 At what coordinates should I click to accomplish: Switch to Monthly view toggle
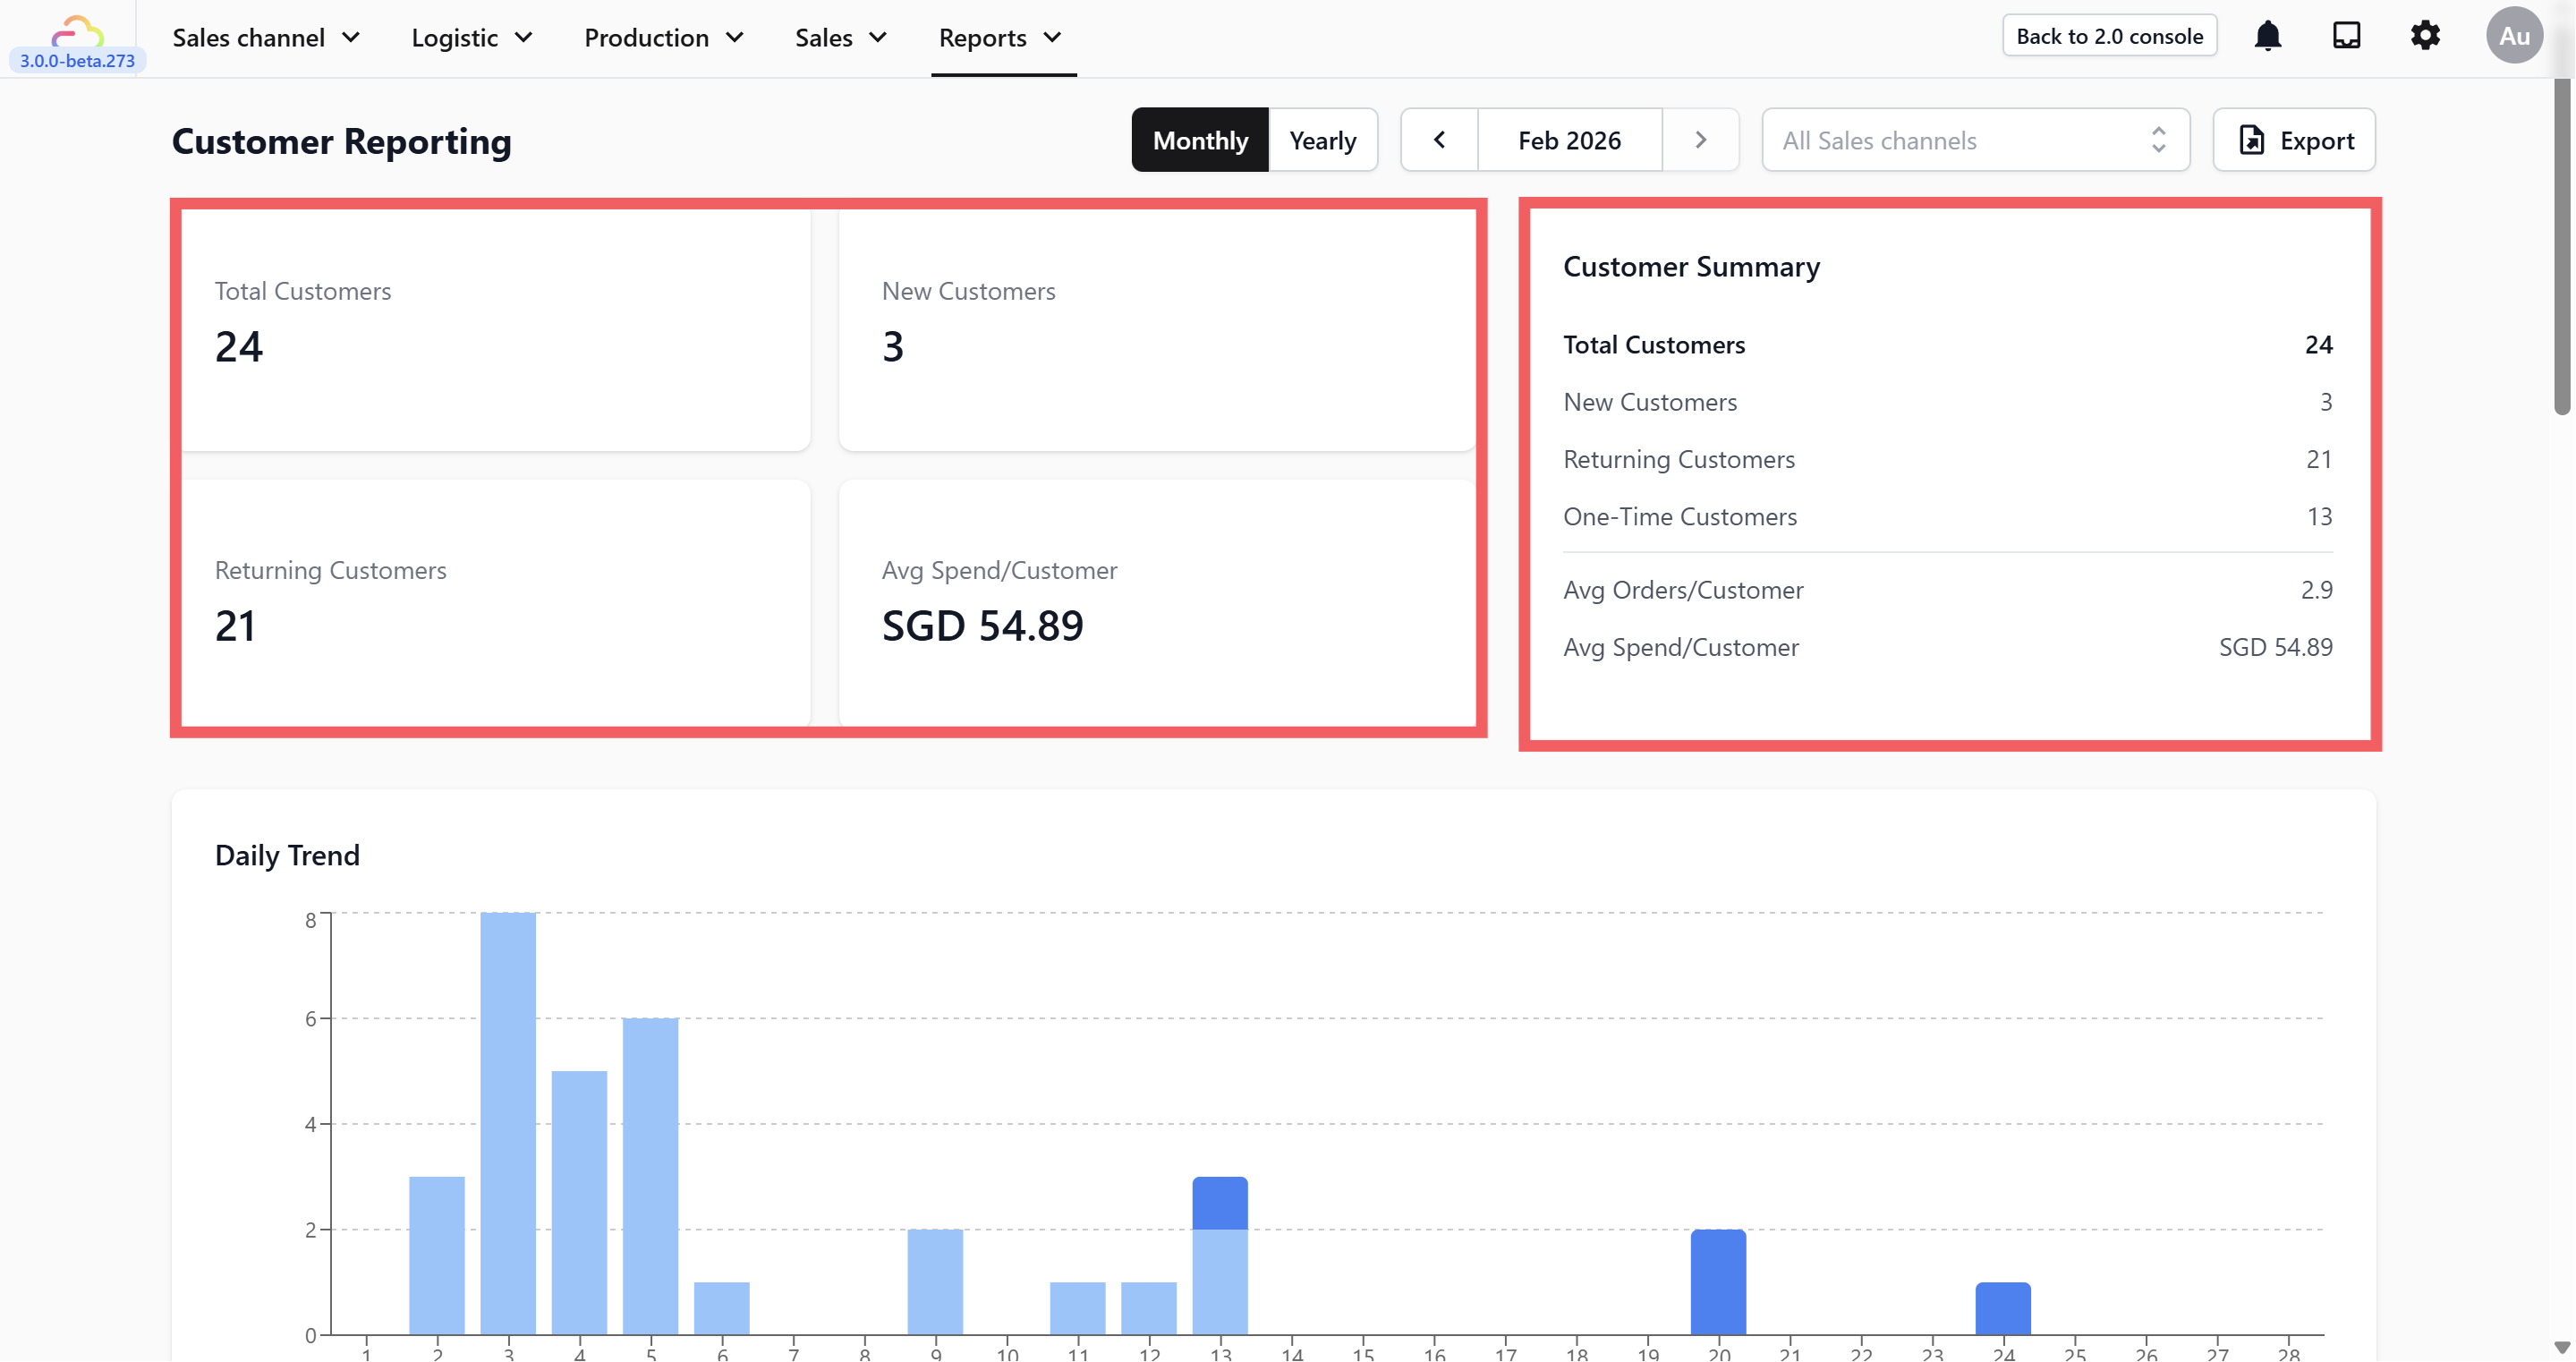click(1199, 140)
